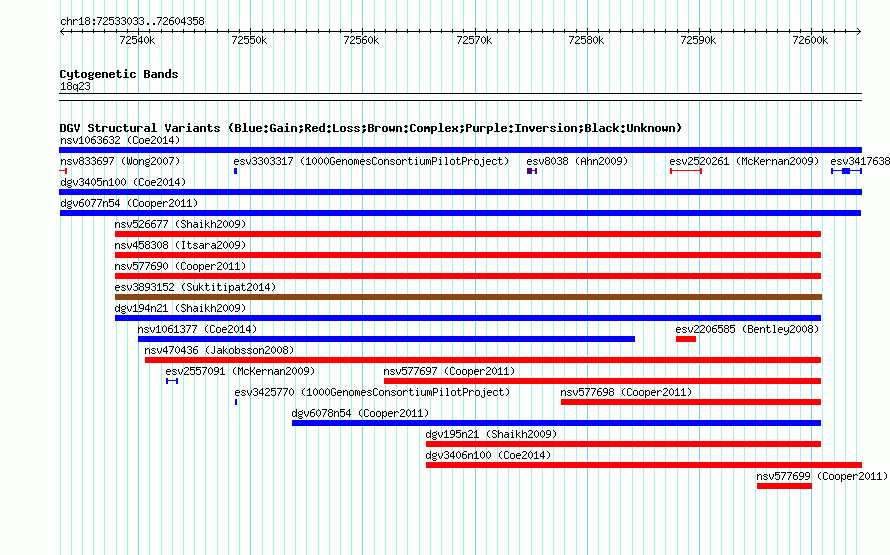This screenshot has width=890, height=555.
Task: Click the 72550k ruler tick label
Action: (x=249, y=40)
